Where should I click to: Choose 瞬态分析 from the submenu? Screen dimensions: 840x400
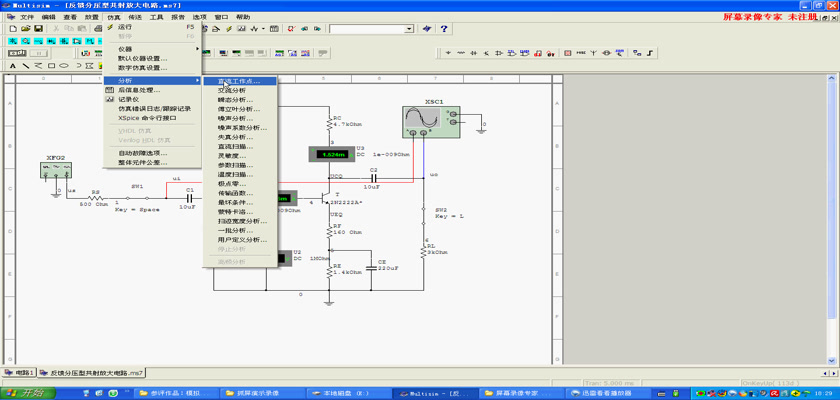pos(240,100)
